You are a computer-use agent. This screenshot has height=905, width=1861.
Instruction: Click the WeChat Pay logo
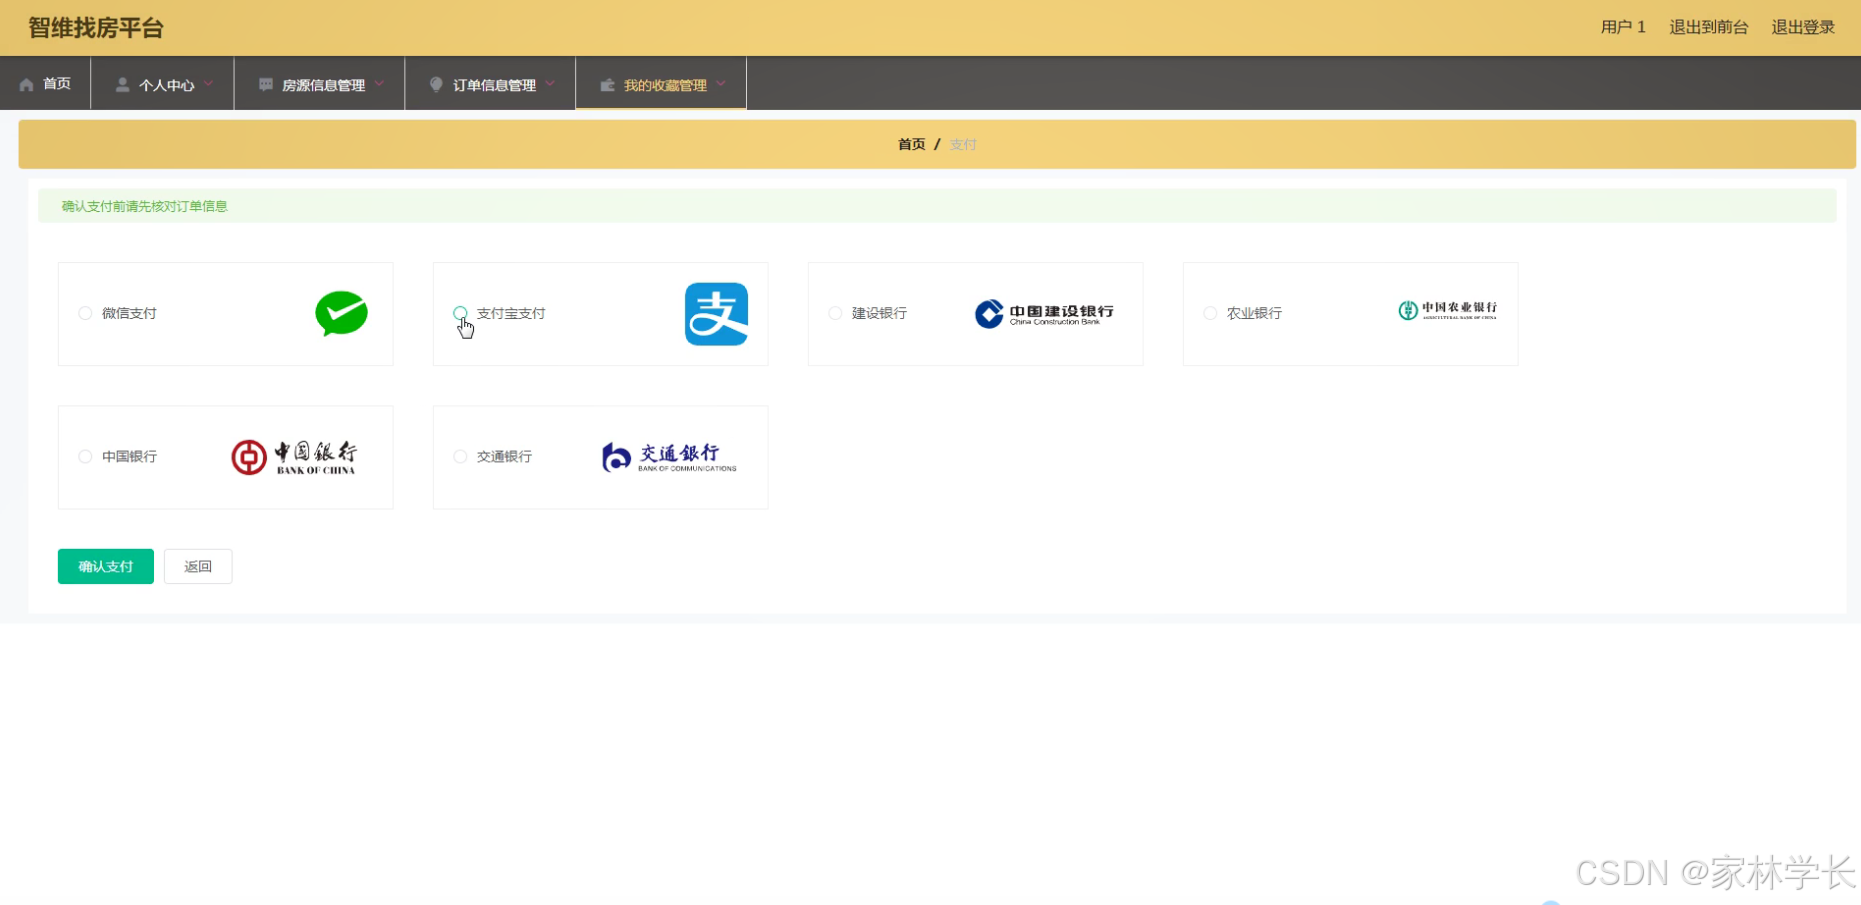341,314
